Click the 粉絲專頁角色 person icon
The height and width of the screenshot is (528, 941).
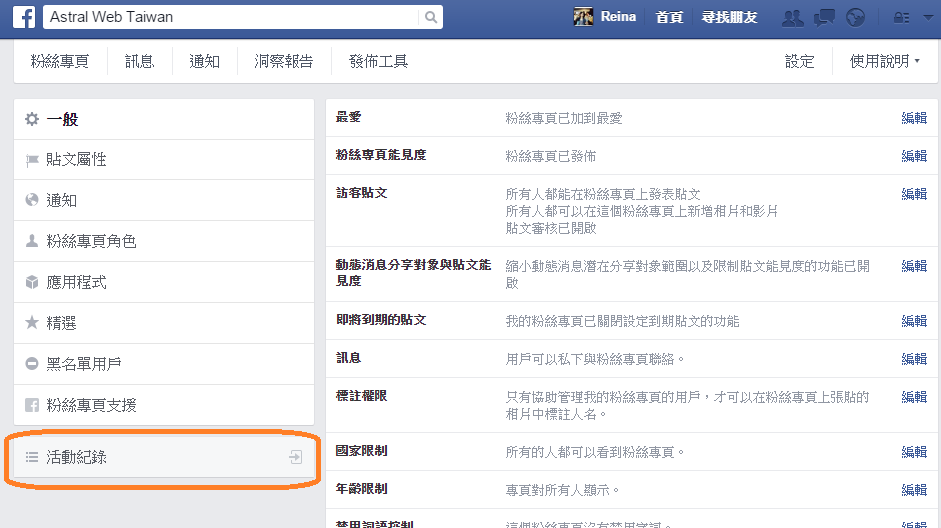32,241
